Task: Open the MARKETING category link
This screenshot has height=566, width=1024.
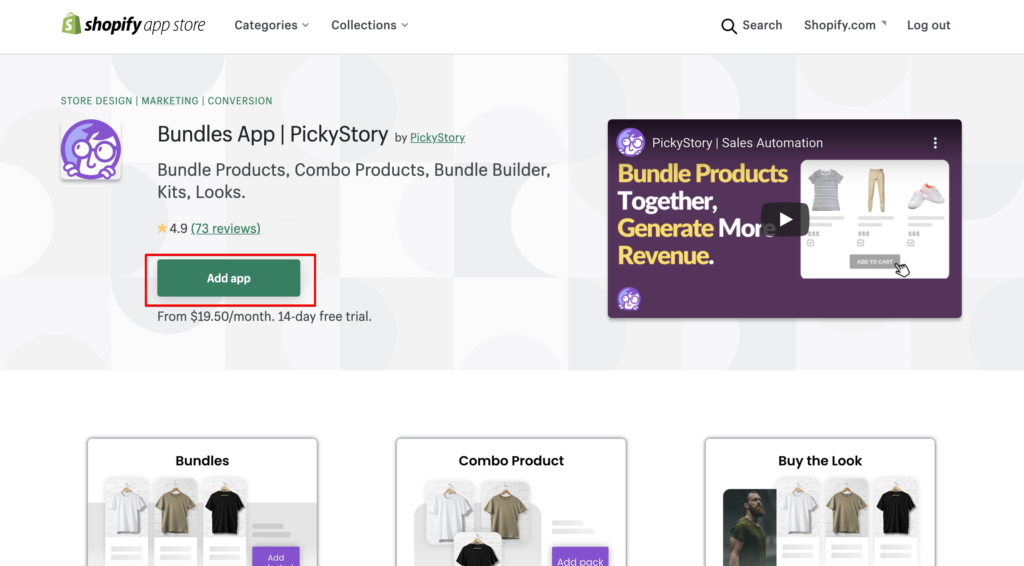Action: pyautogui.click(x=170, y=101)
